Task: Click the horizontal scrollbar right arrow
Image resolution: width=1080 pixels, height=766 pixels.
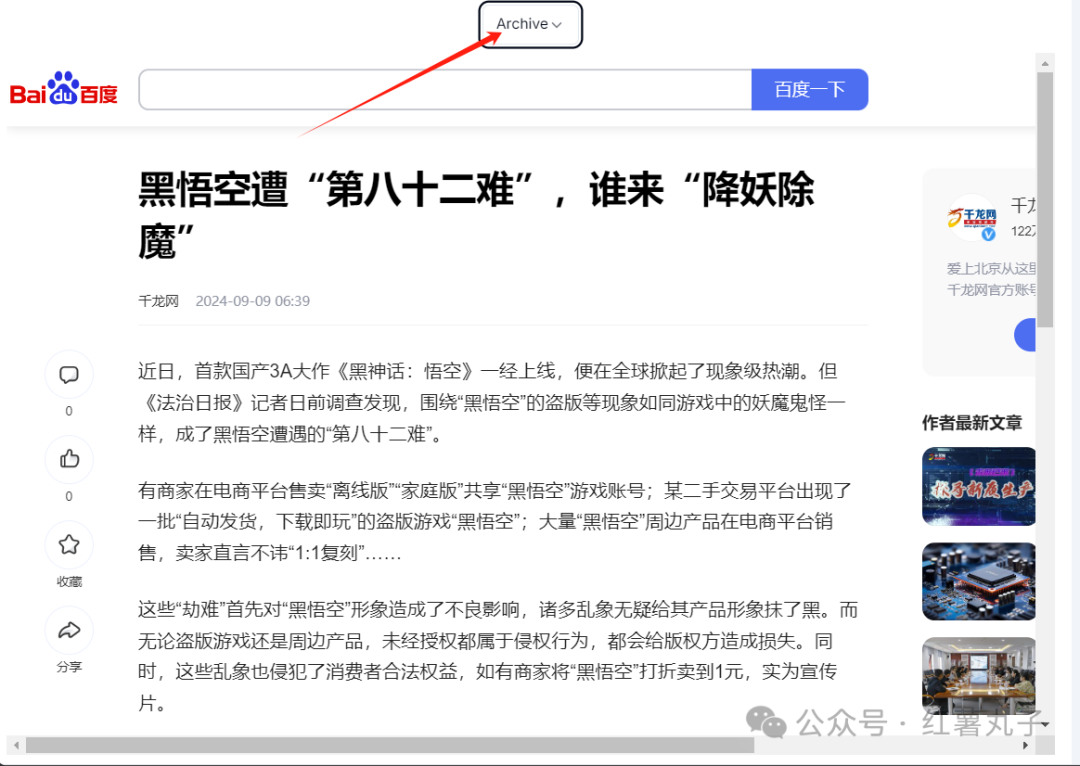Action: [x=1026, y=745]
